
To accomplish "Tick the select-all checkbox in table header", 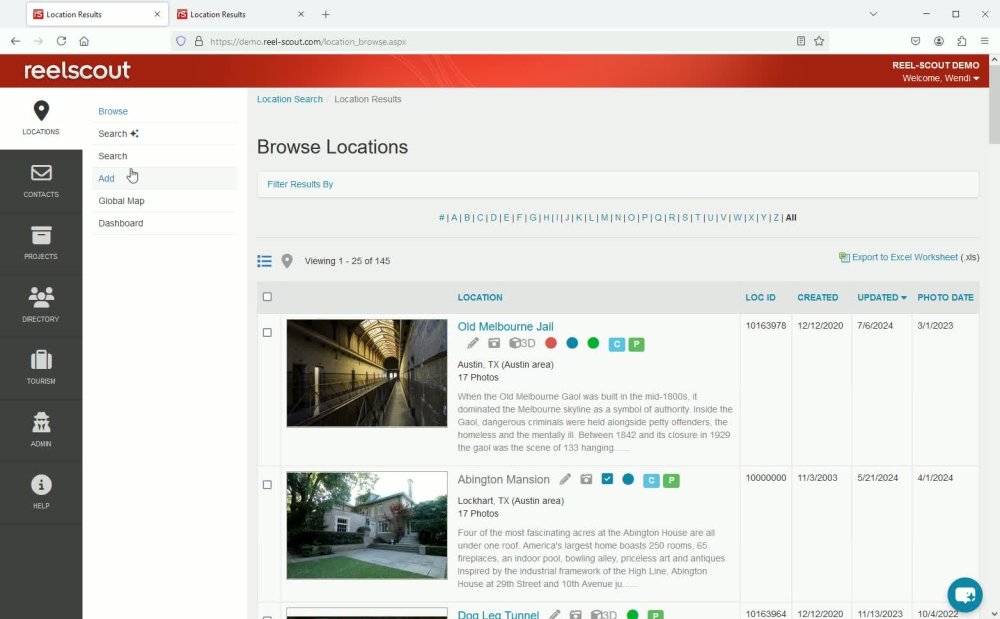I will pos(267,296).
